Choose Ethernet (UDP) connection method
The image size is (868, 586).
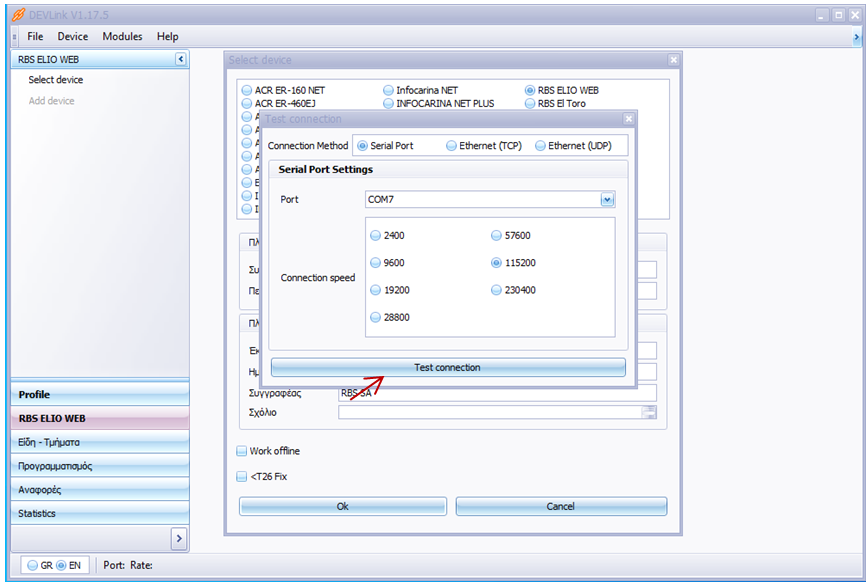tap(541, 146)
